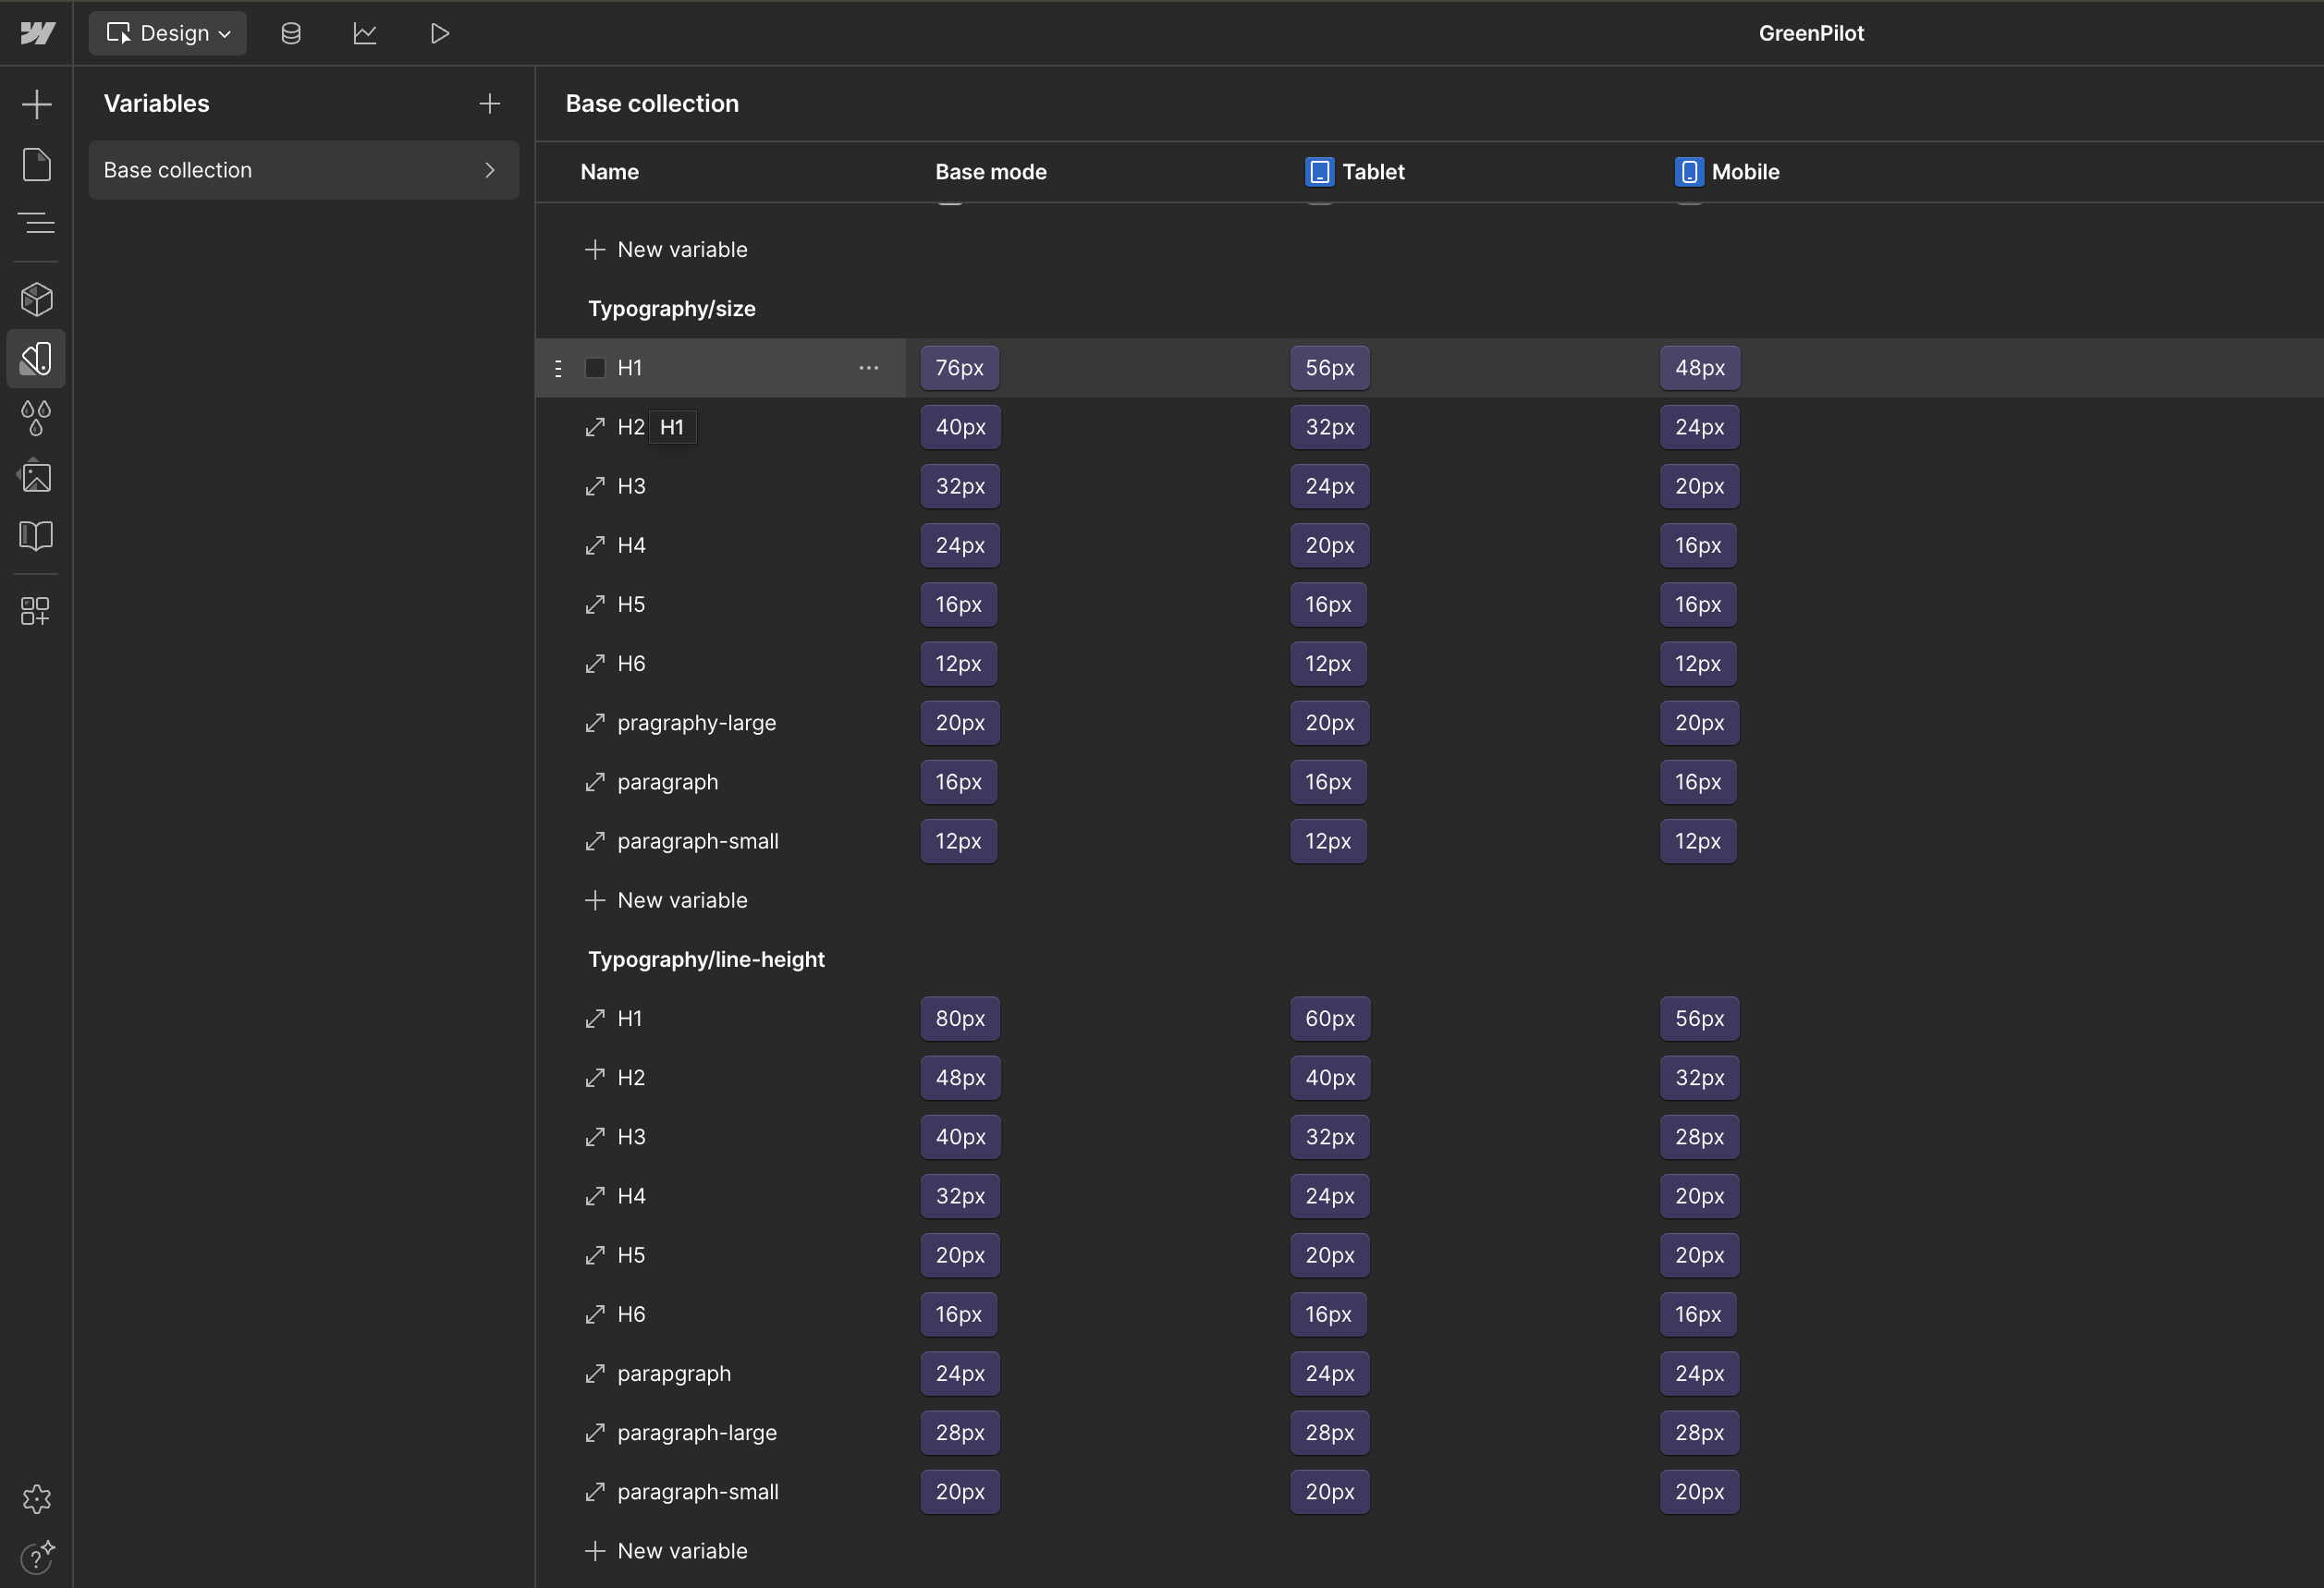Open the Components cube icon
This screenshot has height=1588, width=2324.
click(x=37, y=299)
